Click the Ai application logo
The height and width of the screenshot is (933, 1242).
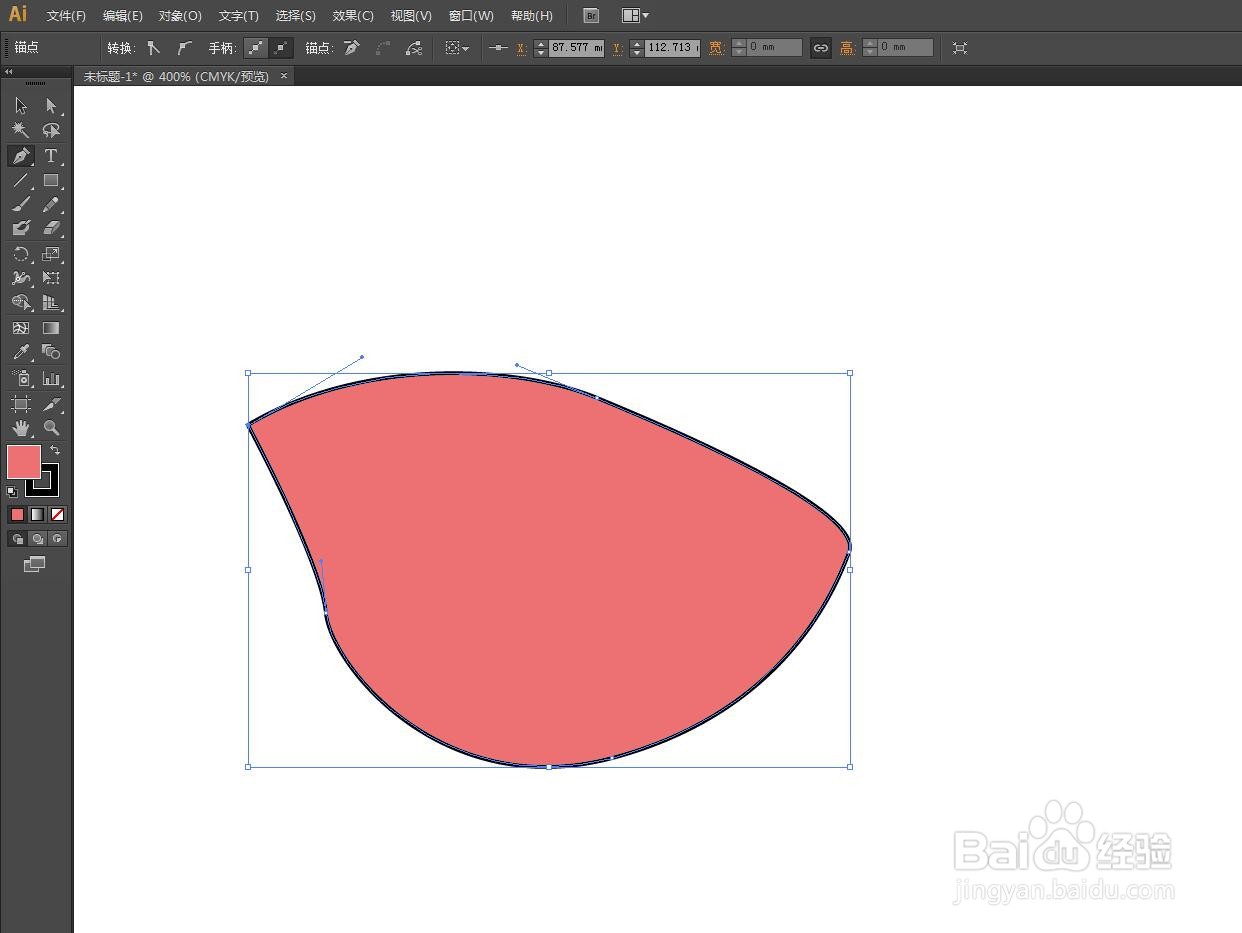(18, 14)
